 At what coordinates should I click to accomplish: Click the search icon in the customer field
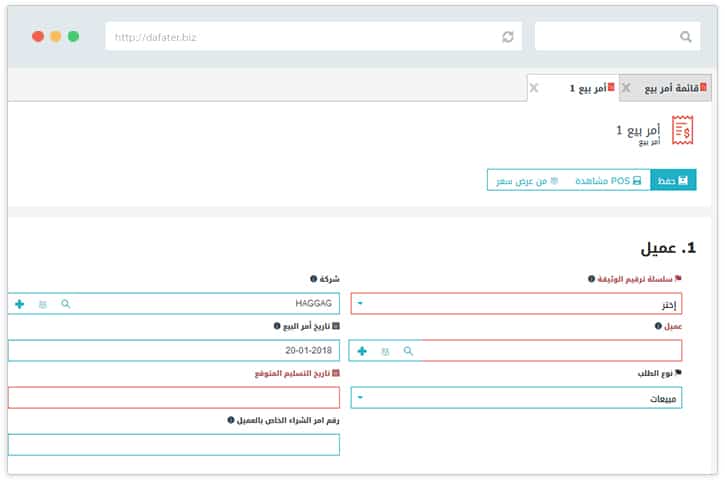(408, 351)
